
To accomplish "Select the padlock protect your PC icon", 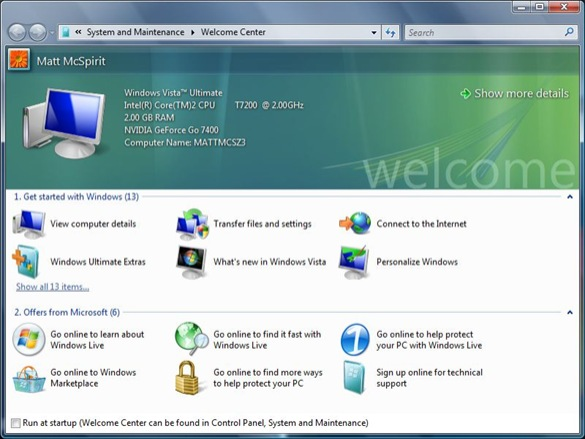I will [187, 377].
